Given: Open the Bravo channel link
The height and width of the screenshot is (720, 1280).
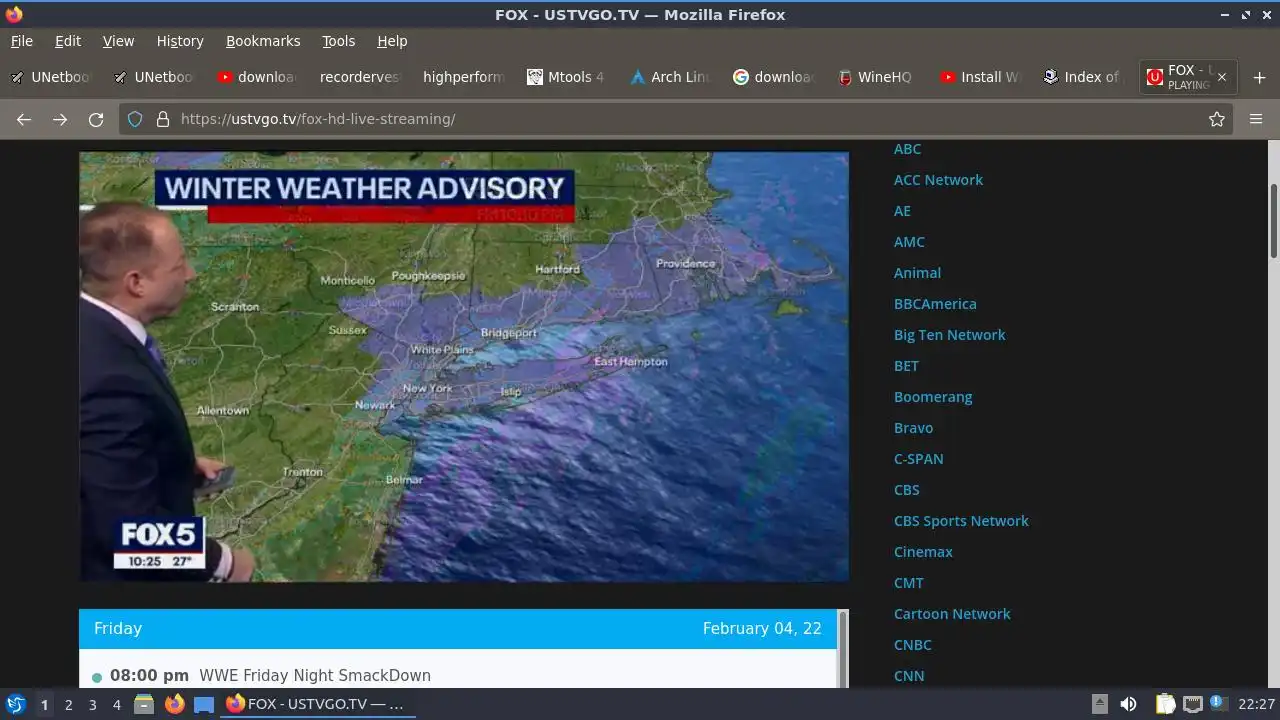Looking at the screenshot, I should [x=913, y=428].
